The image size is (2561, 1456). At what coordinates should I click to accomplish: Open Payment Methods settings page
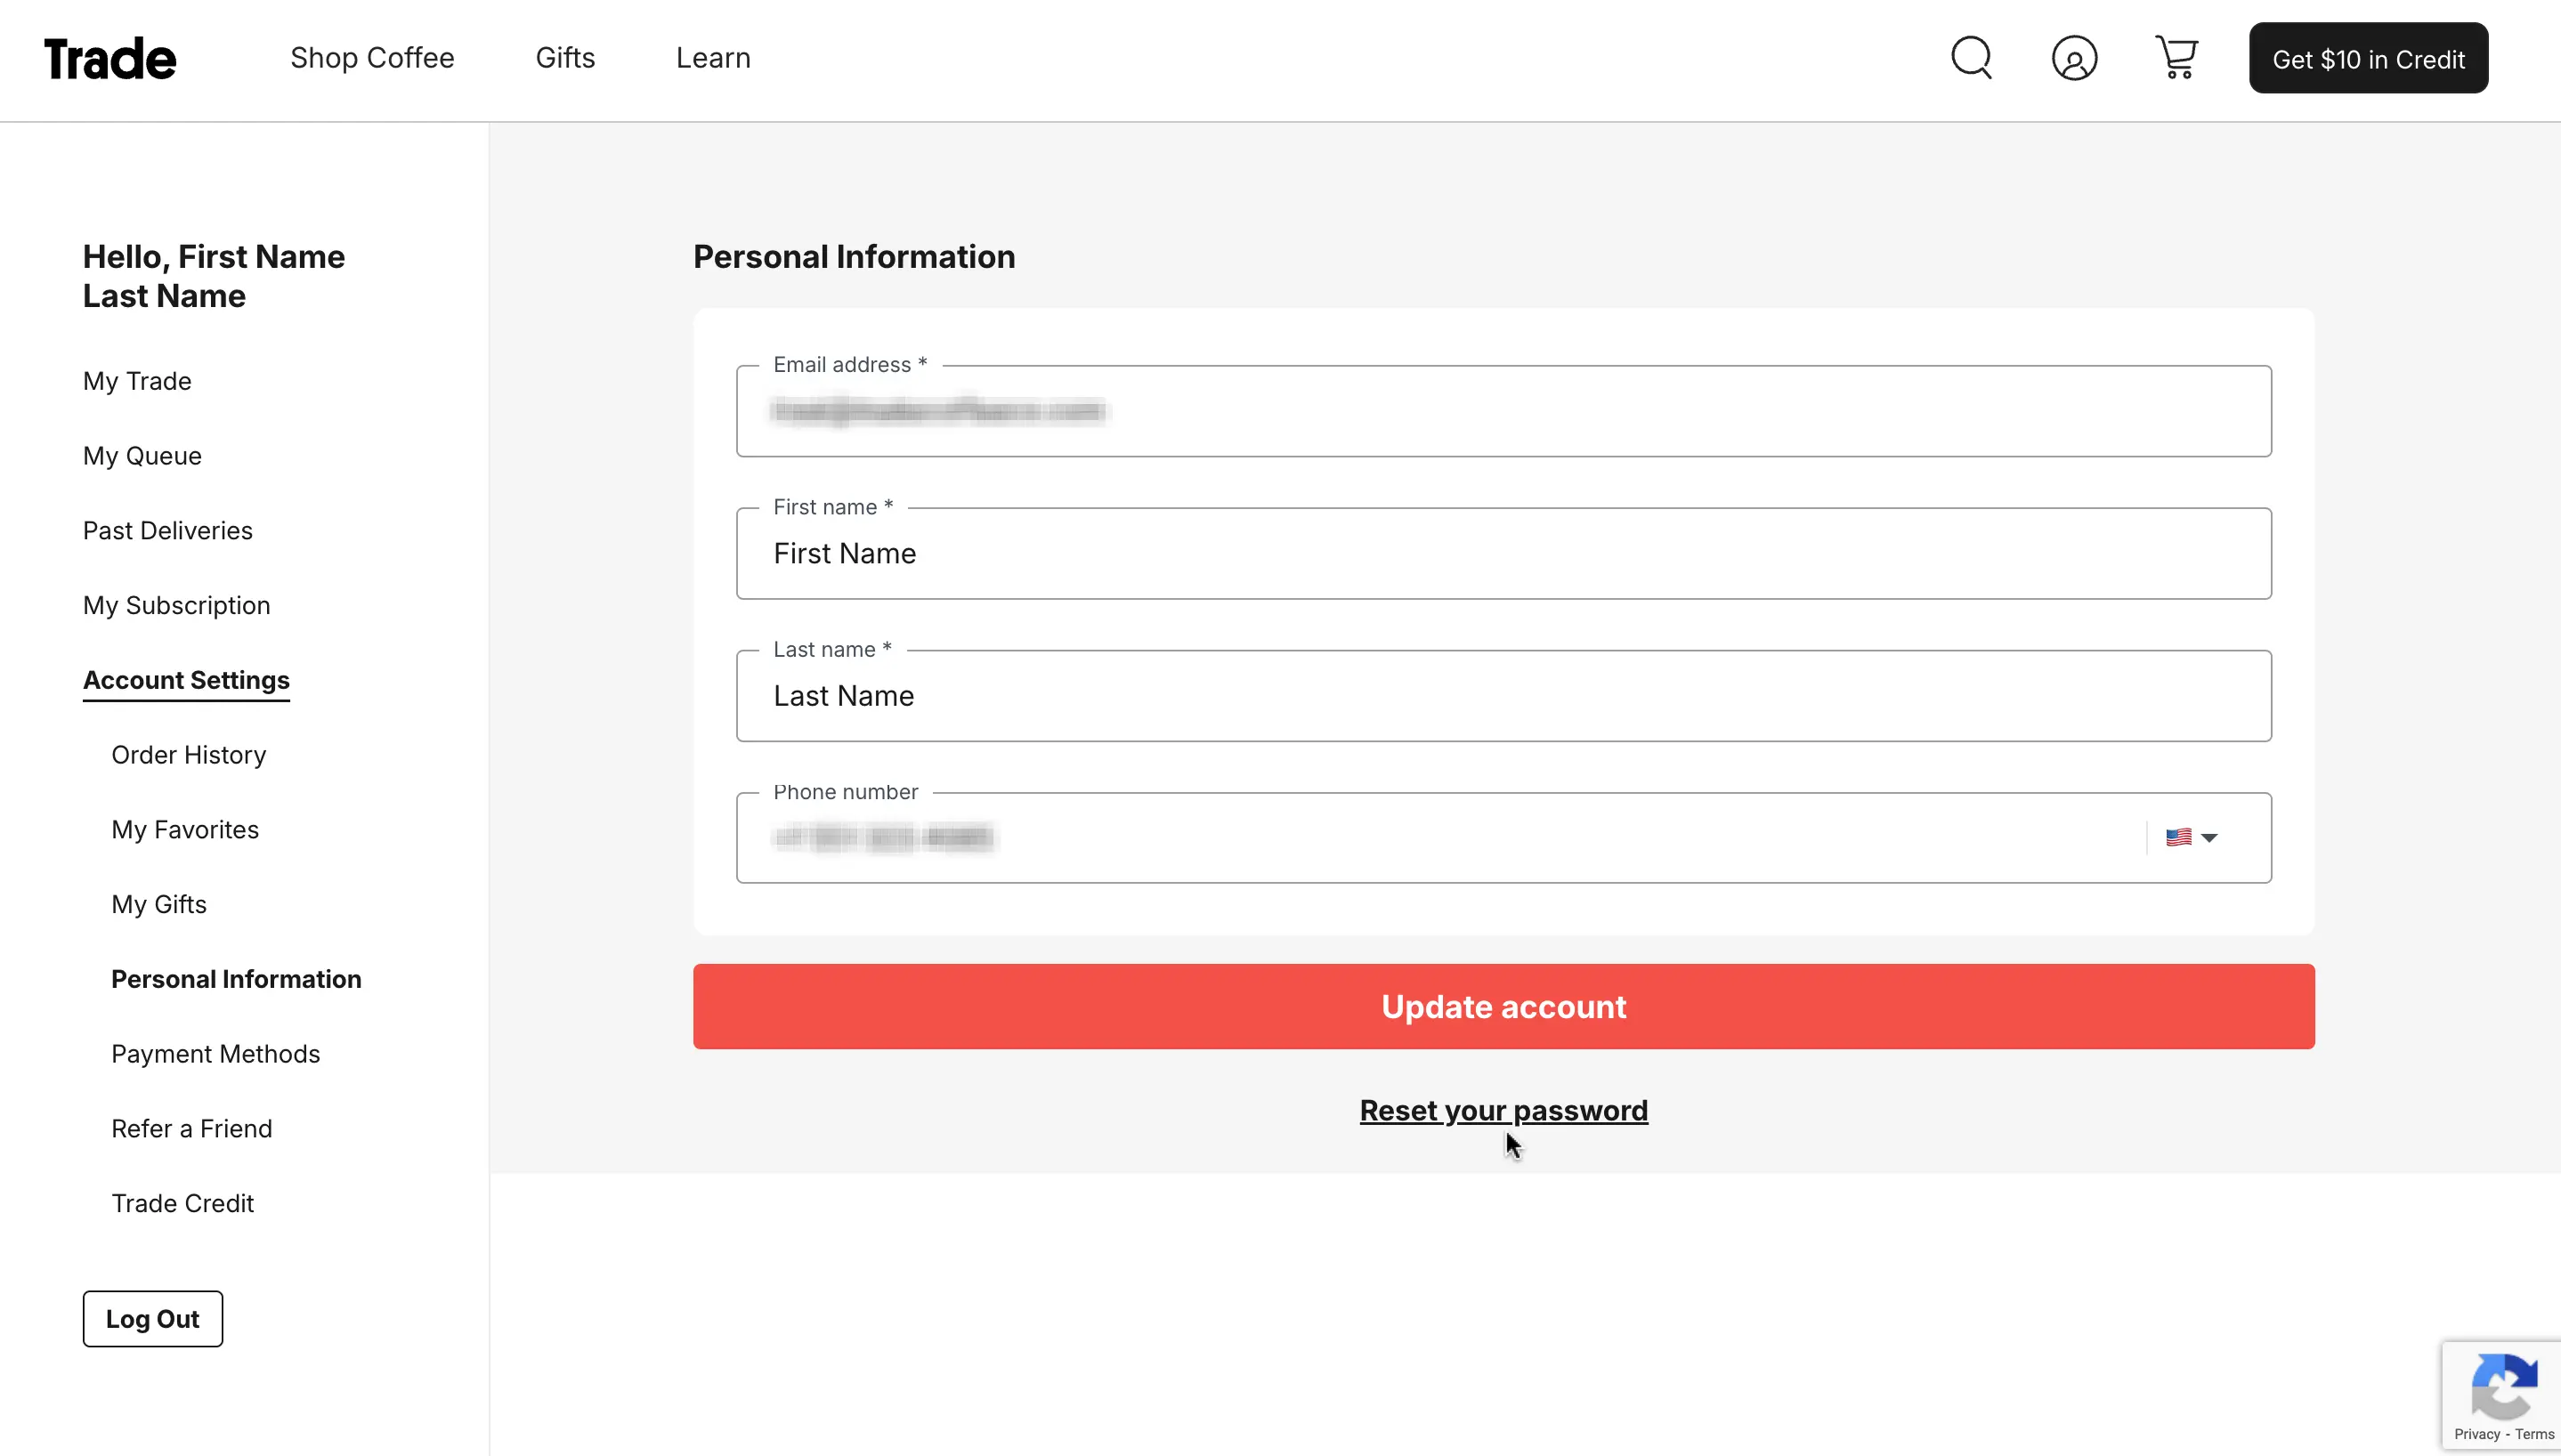[x=215, y=1054]
